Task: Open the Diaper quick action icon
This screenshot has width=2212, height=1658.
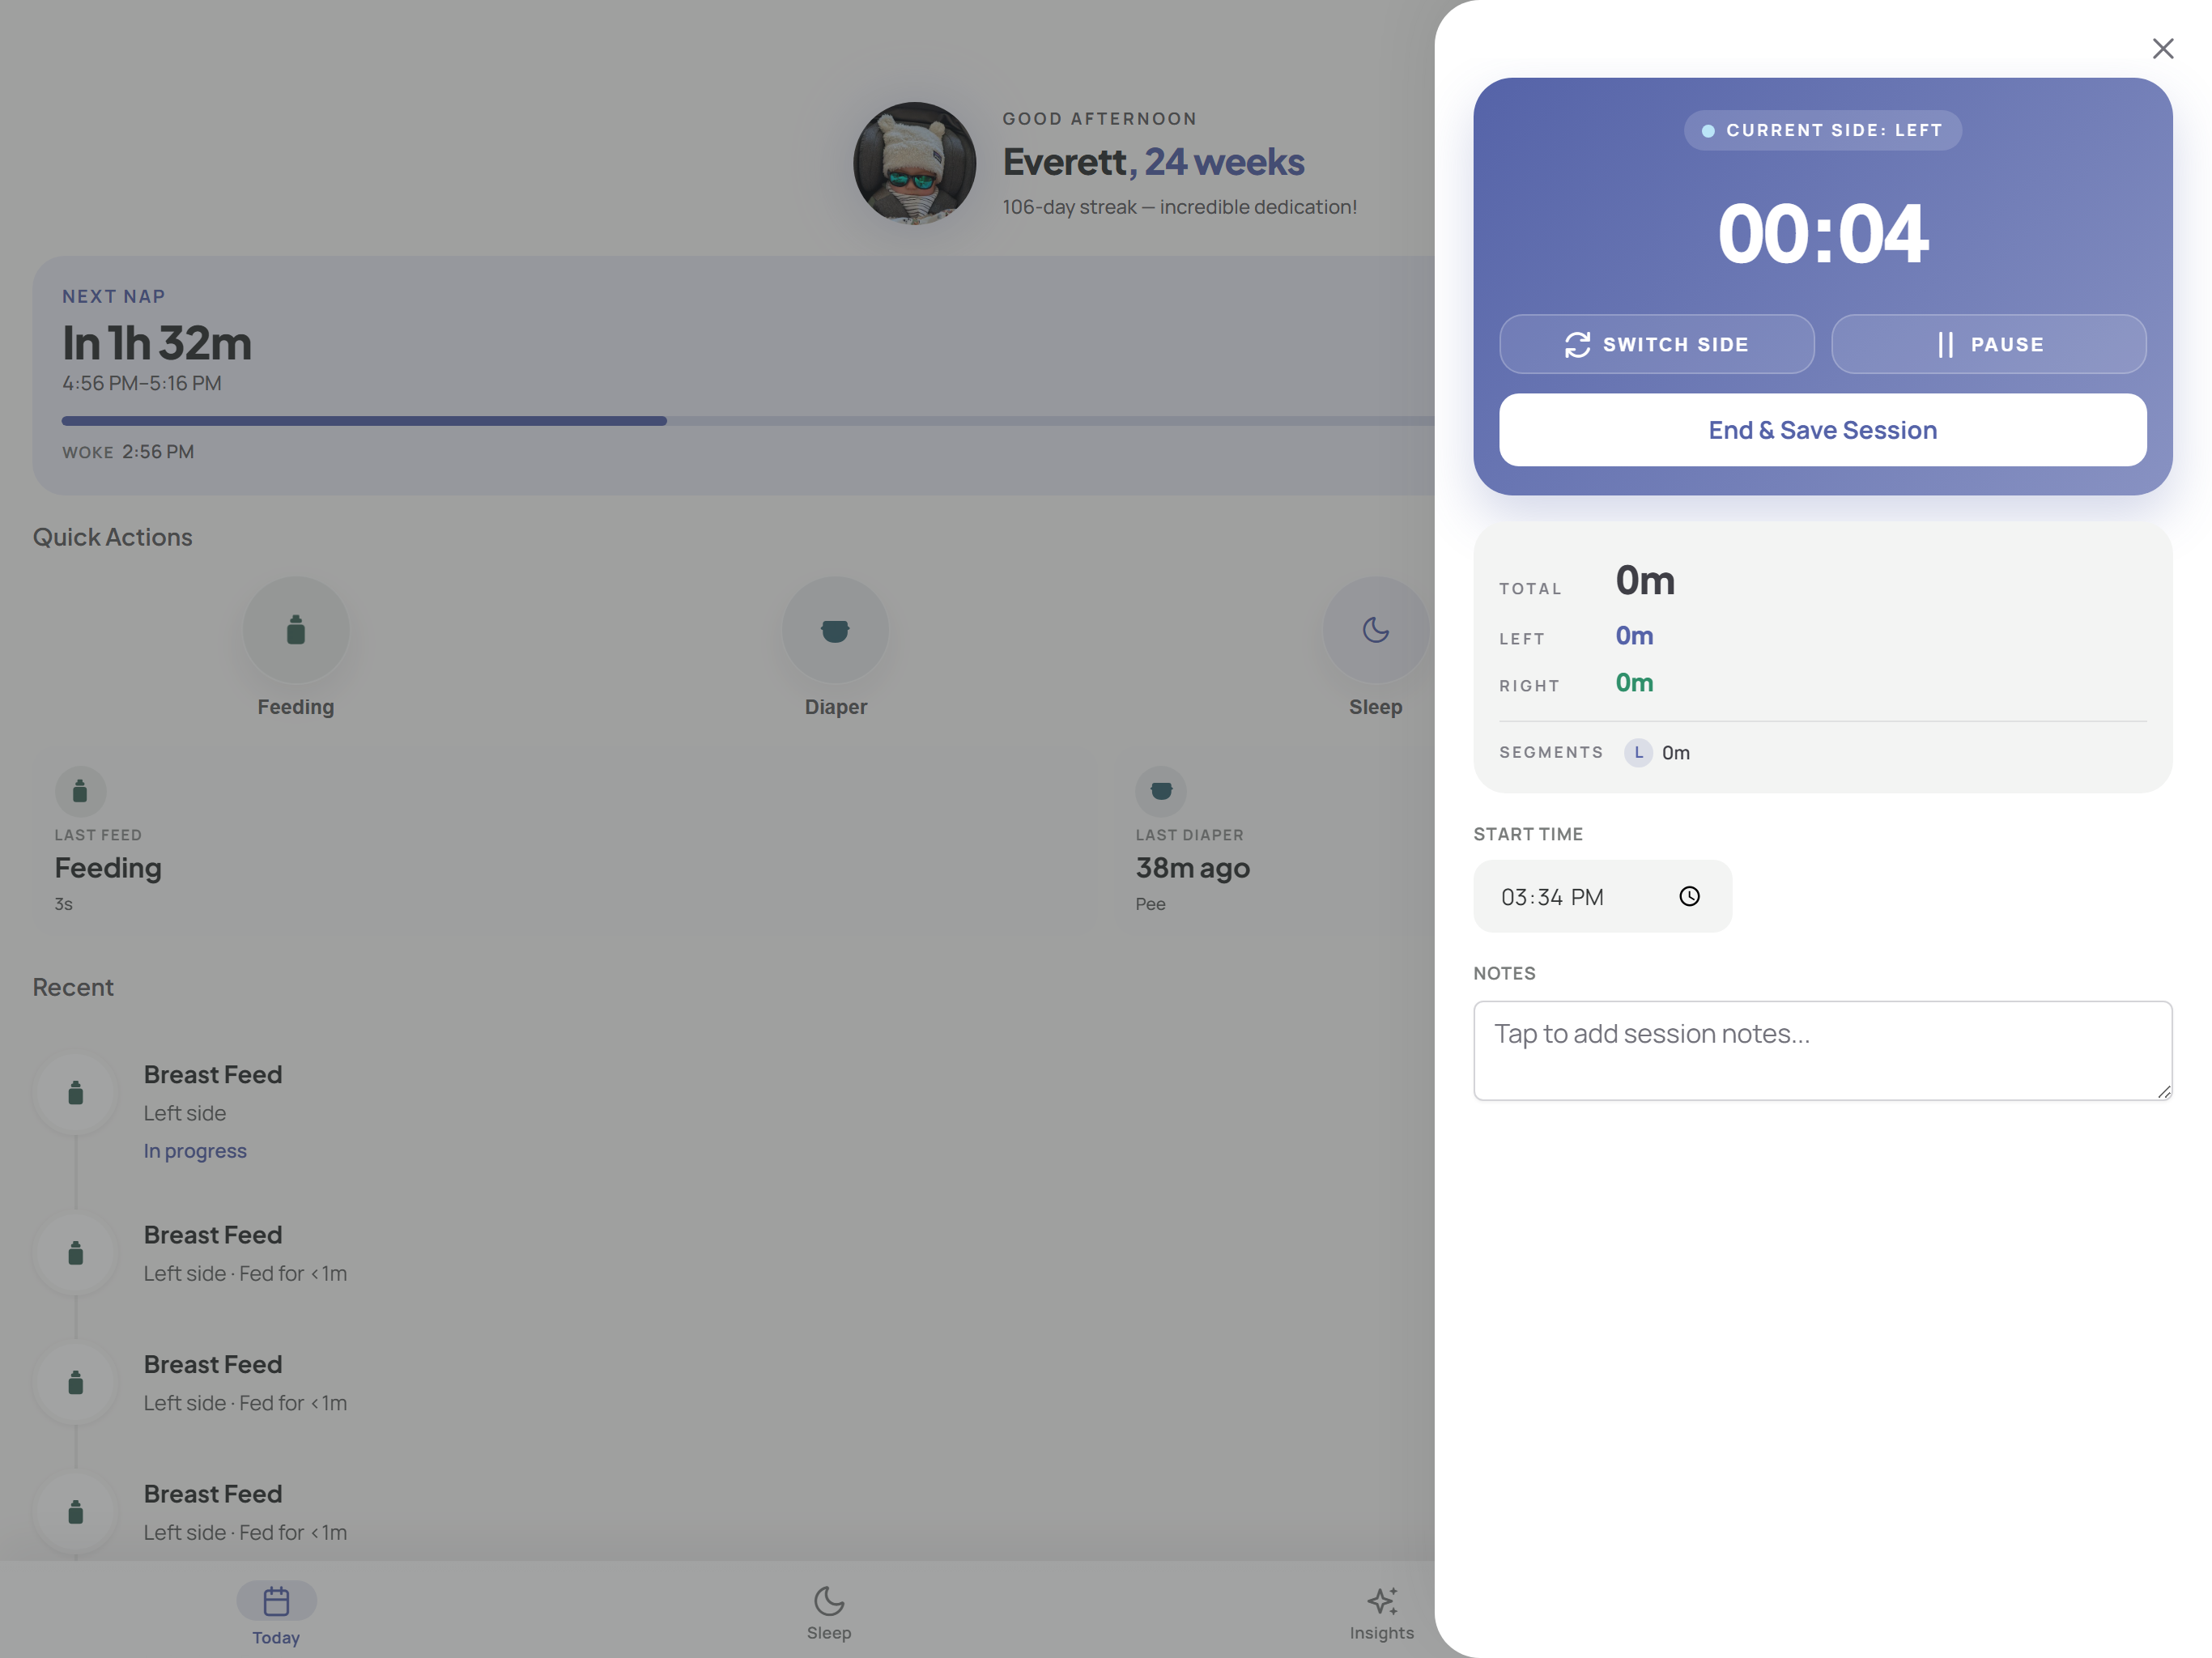Action: 835,630
